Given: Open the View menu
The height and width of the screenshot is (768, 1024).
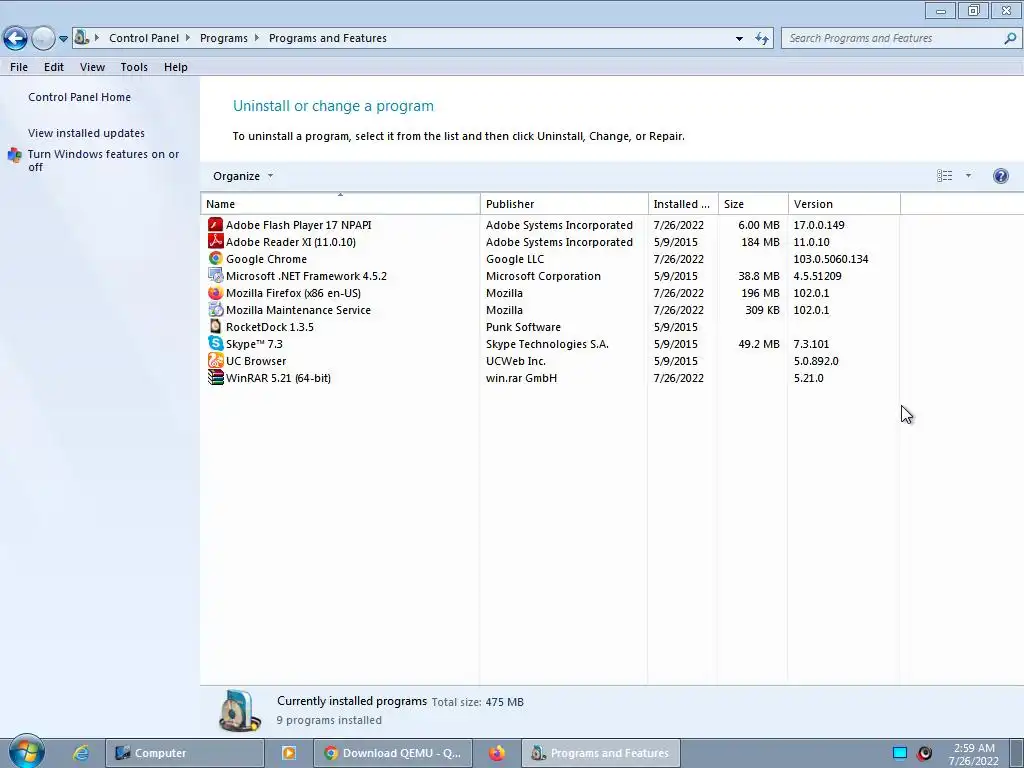Looking at the screenshot, I should (x=92, y=67).
